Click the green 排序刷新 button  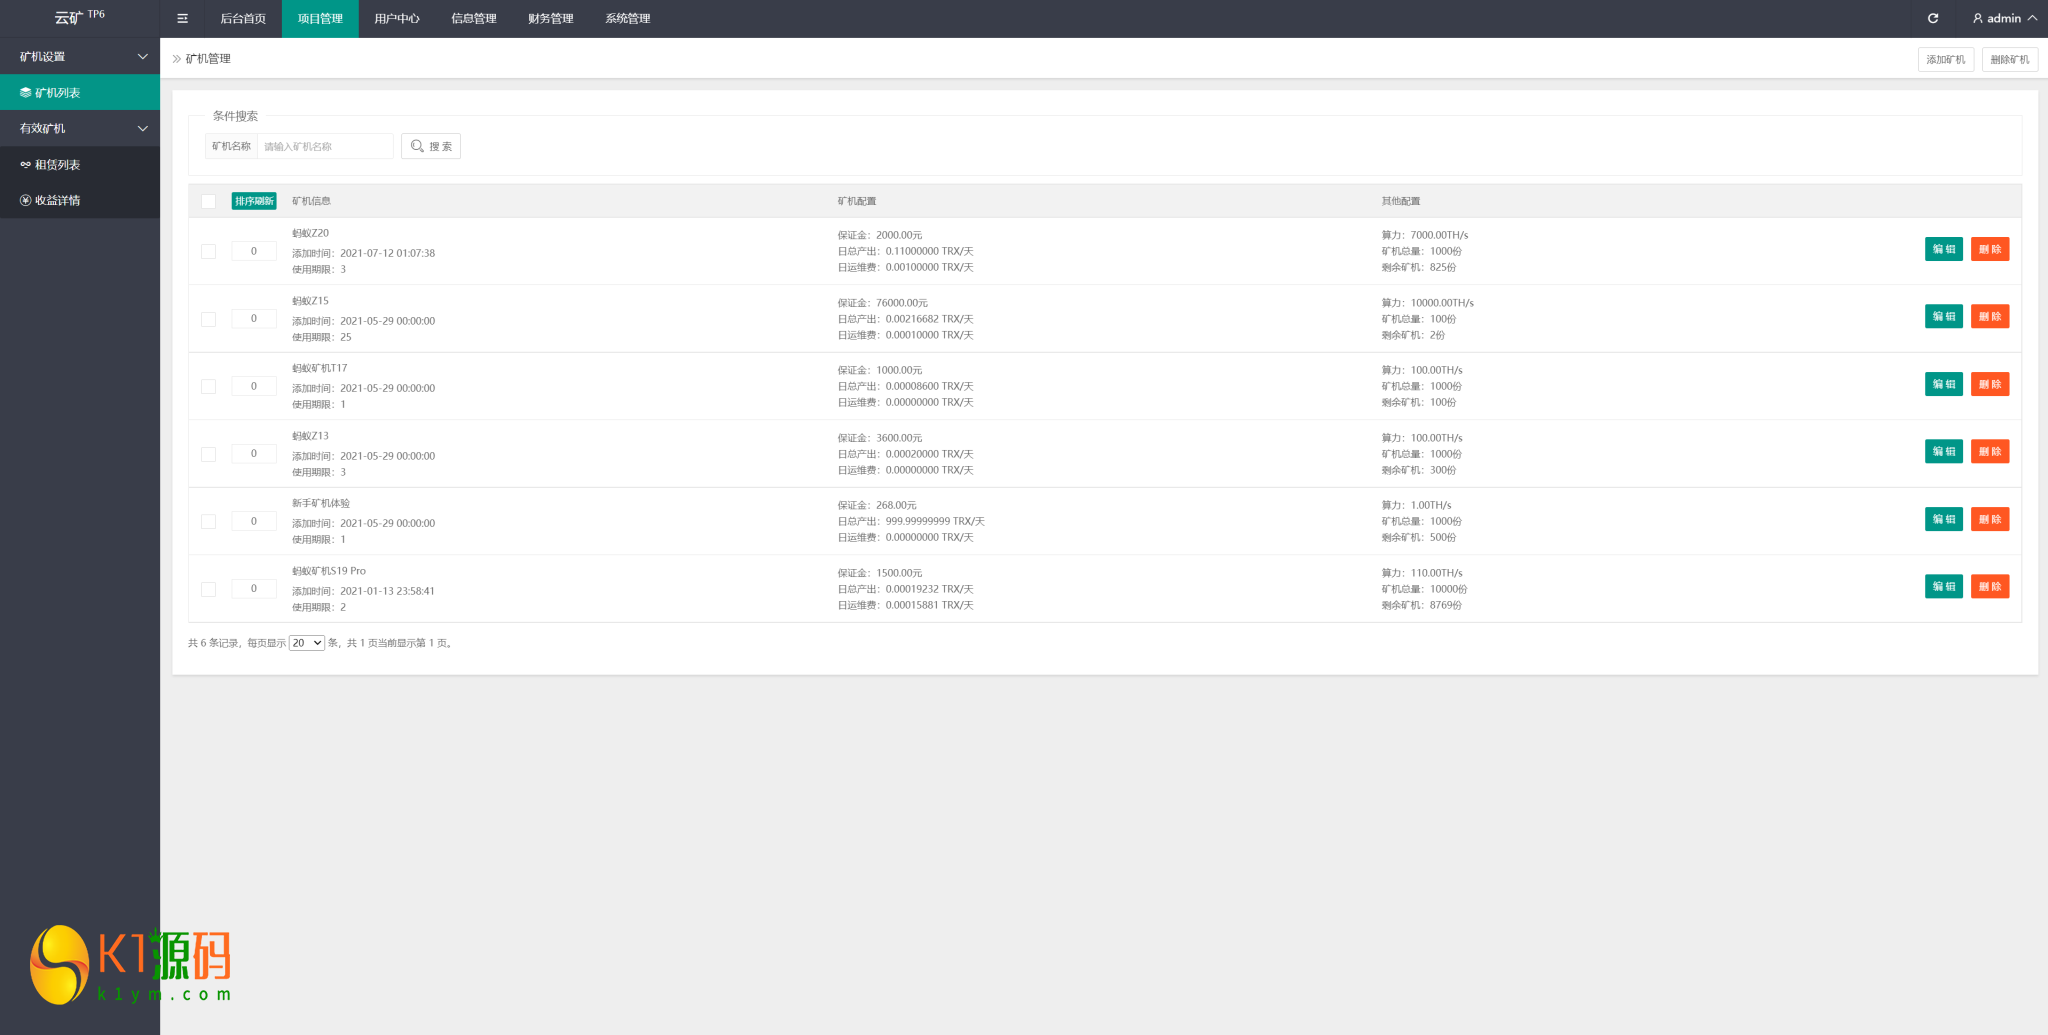tap(254, 201)
